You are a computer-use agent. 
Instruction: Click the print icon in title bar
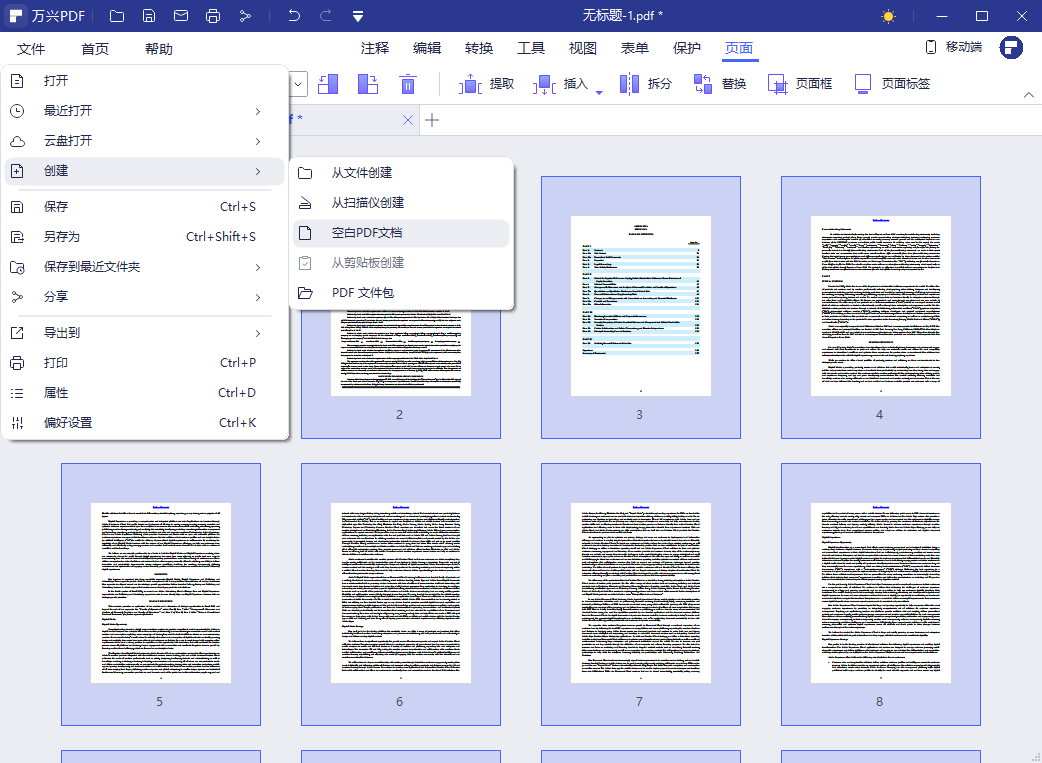(212, 16)
